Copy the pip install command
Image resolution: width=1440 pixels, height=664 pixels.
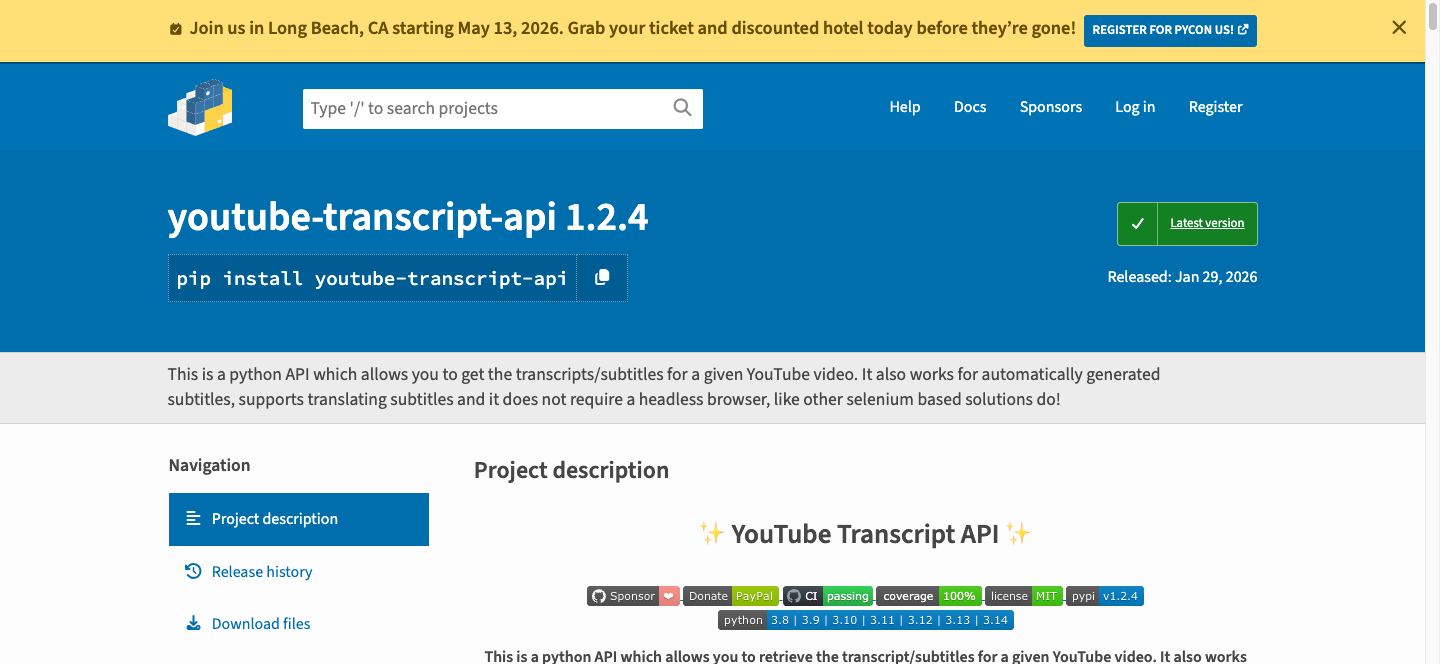coord(602,278)
